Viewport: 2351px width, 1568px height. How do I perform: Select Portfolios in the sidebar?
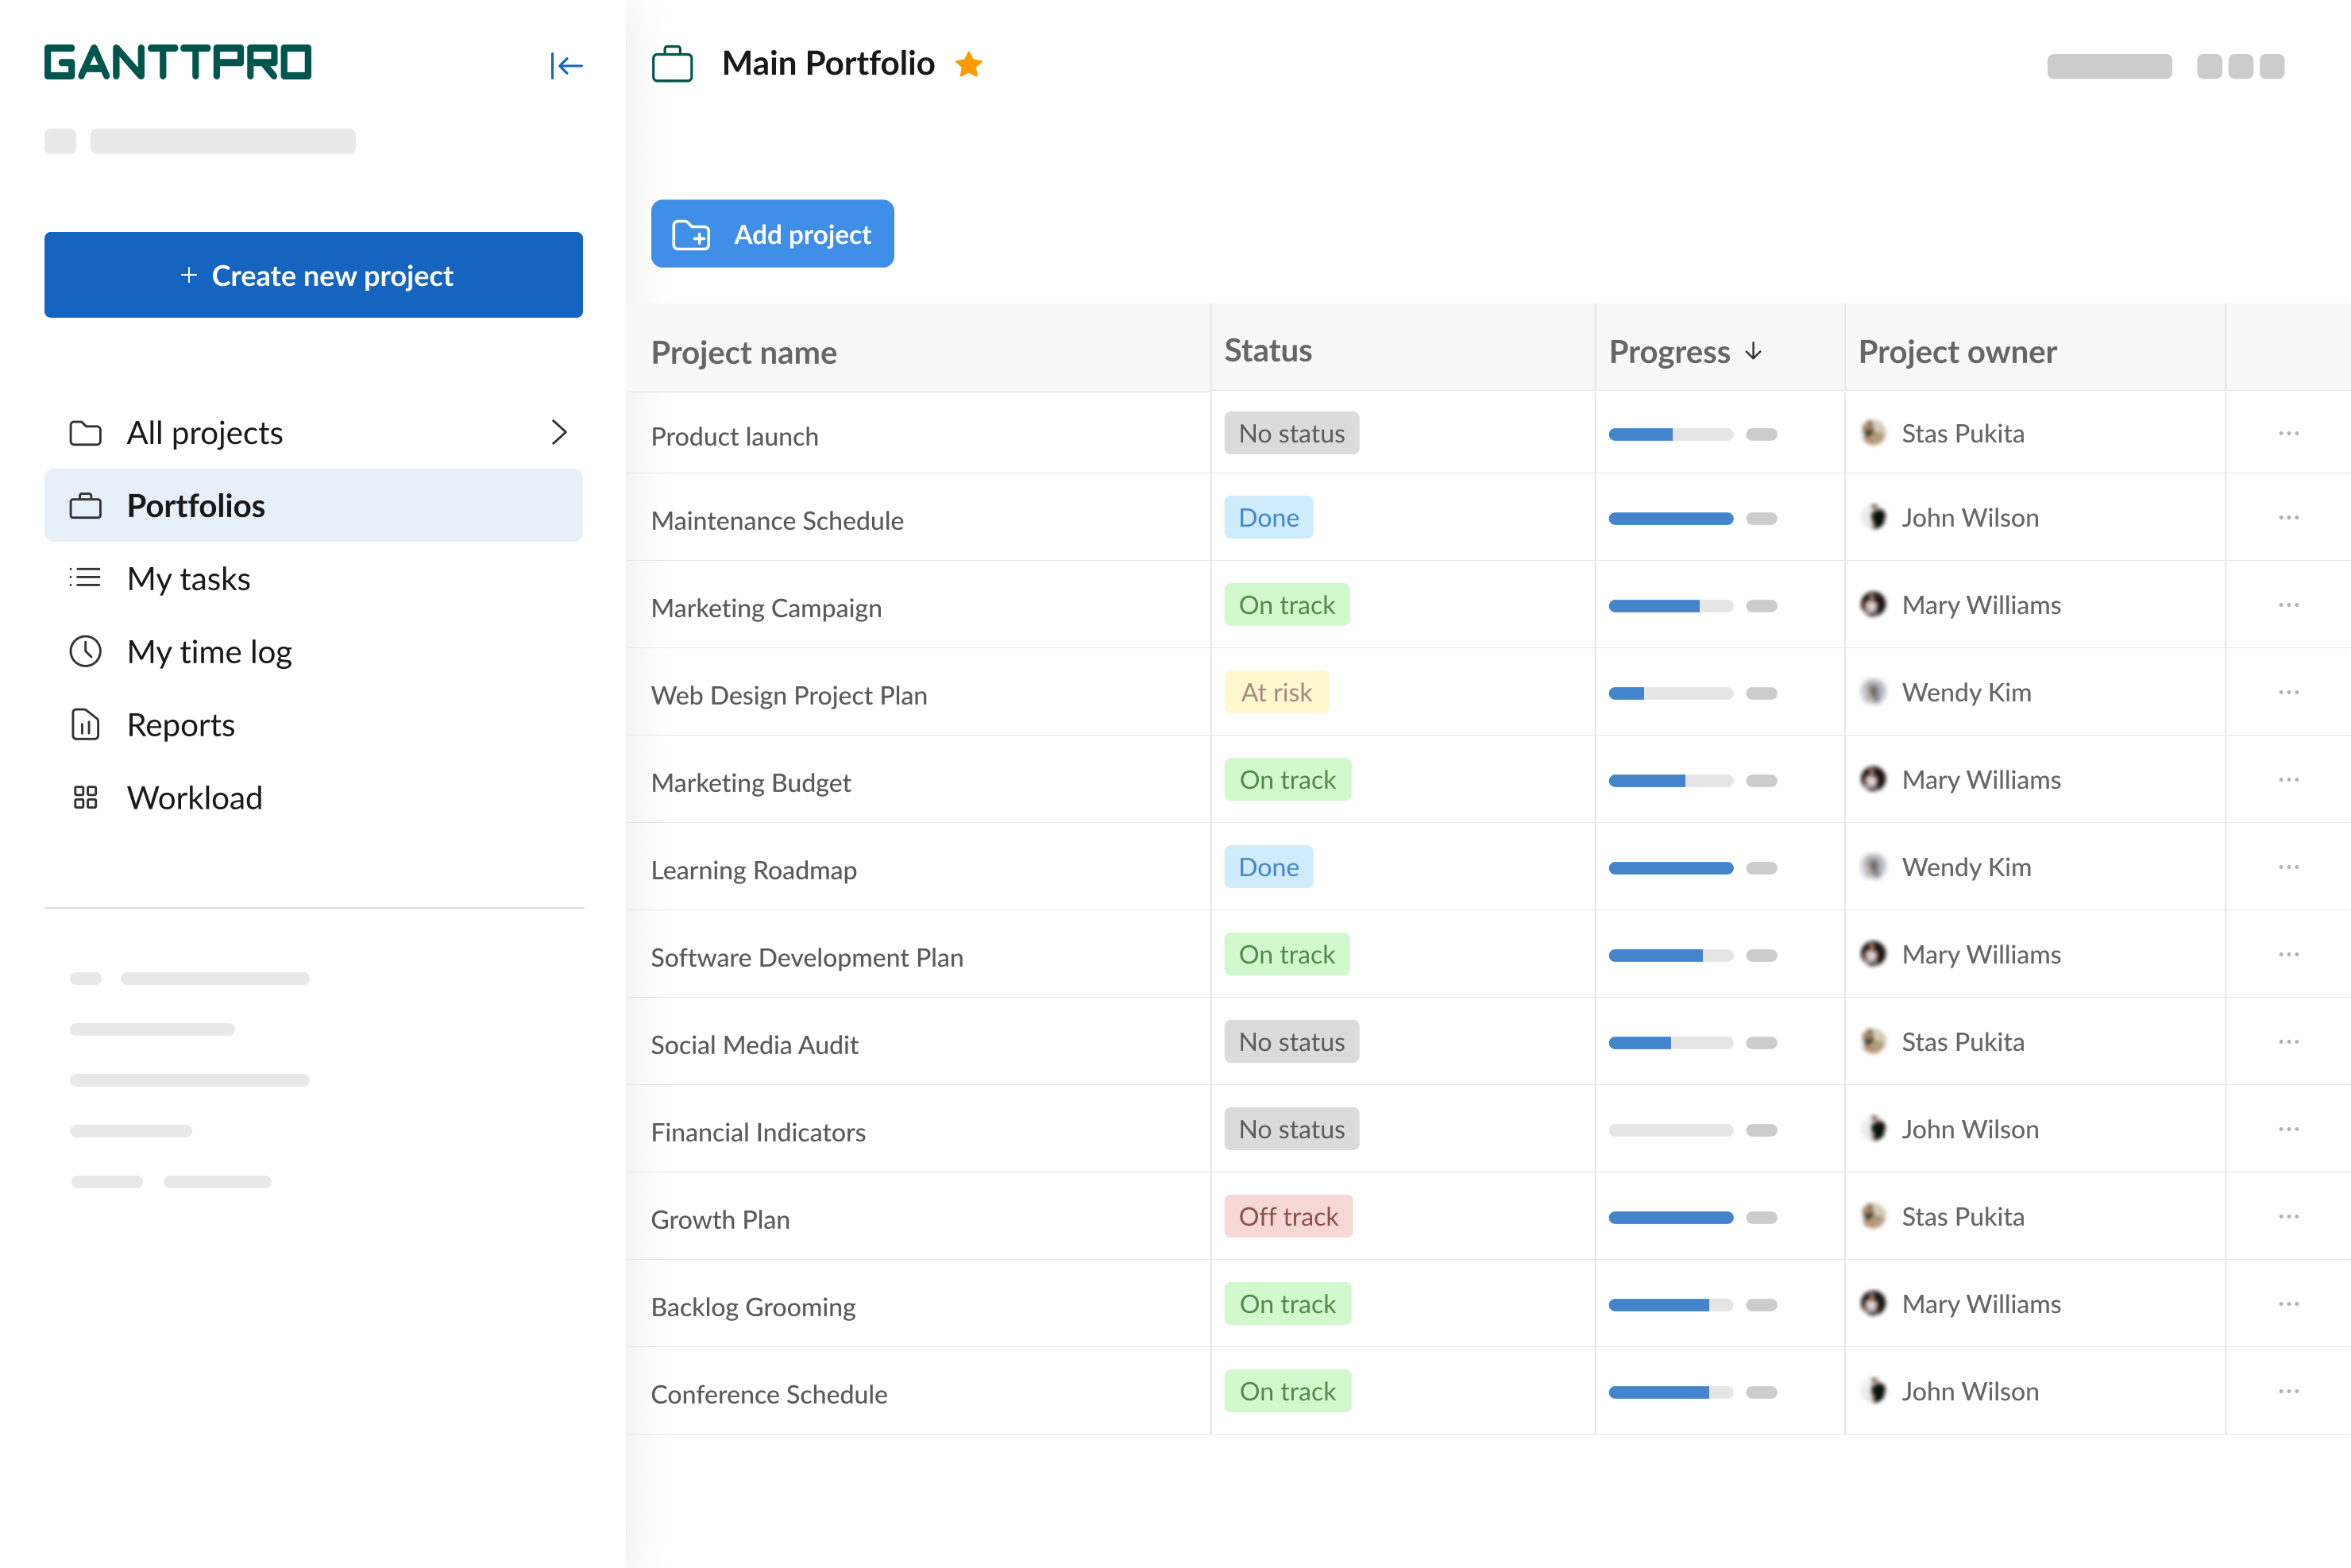tap(196, 505)
